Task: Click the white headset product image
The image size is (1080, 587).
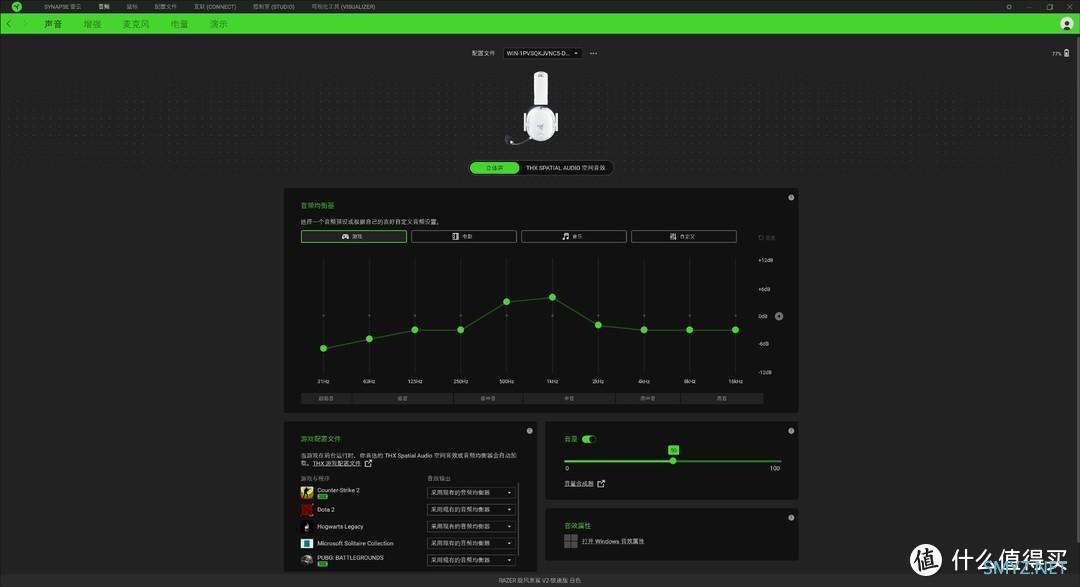Action: [x=534, y=108]
